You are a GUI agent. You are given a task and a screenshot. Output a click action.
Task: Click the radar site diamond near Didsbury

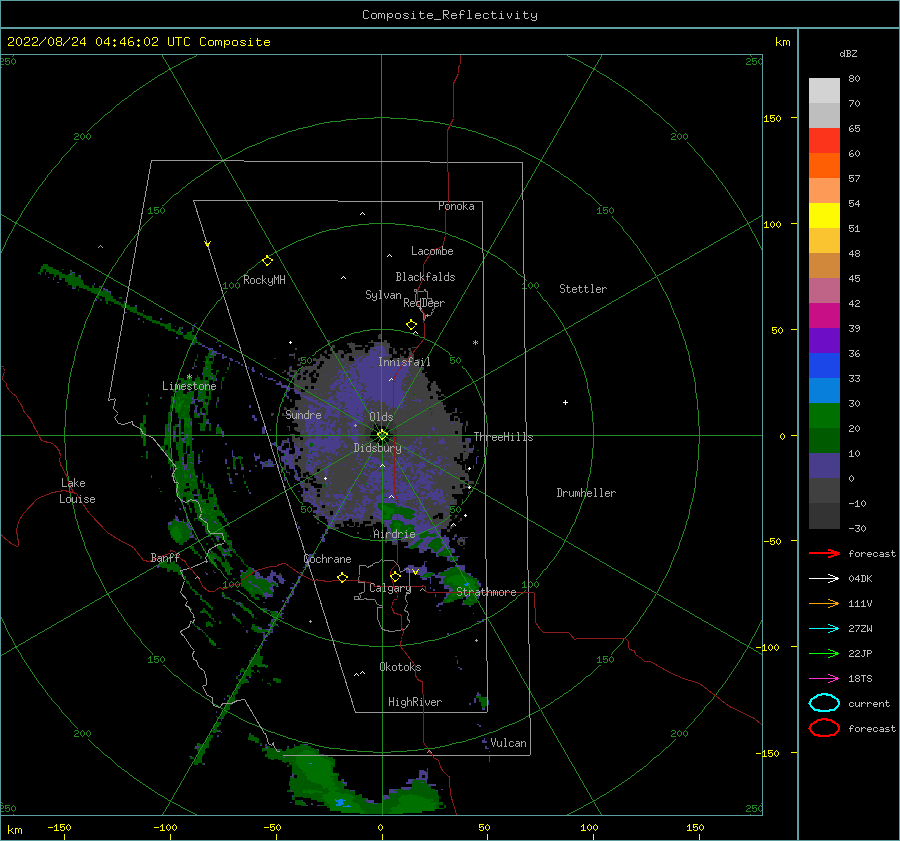pyautogui.click(x=382, y=435)
